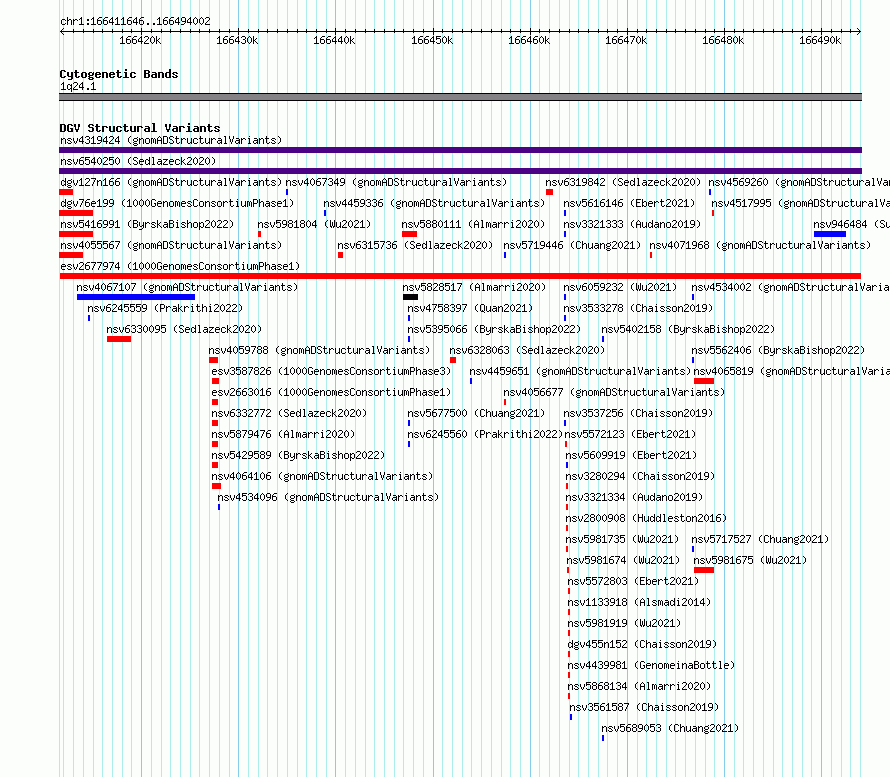Open nsv1133918 (Alsmadi2014) label

[639, 602]
